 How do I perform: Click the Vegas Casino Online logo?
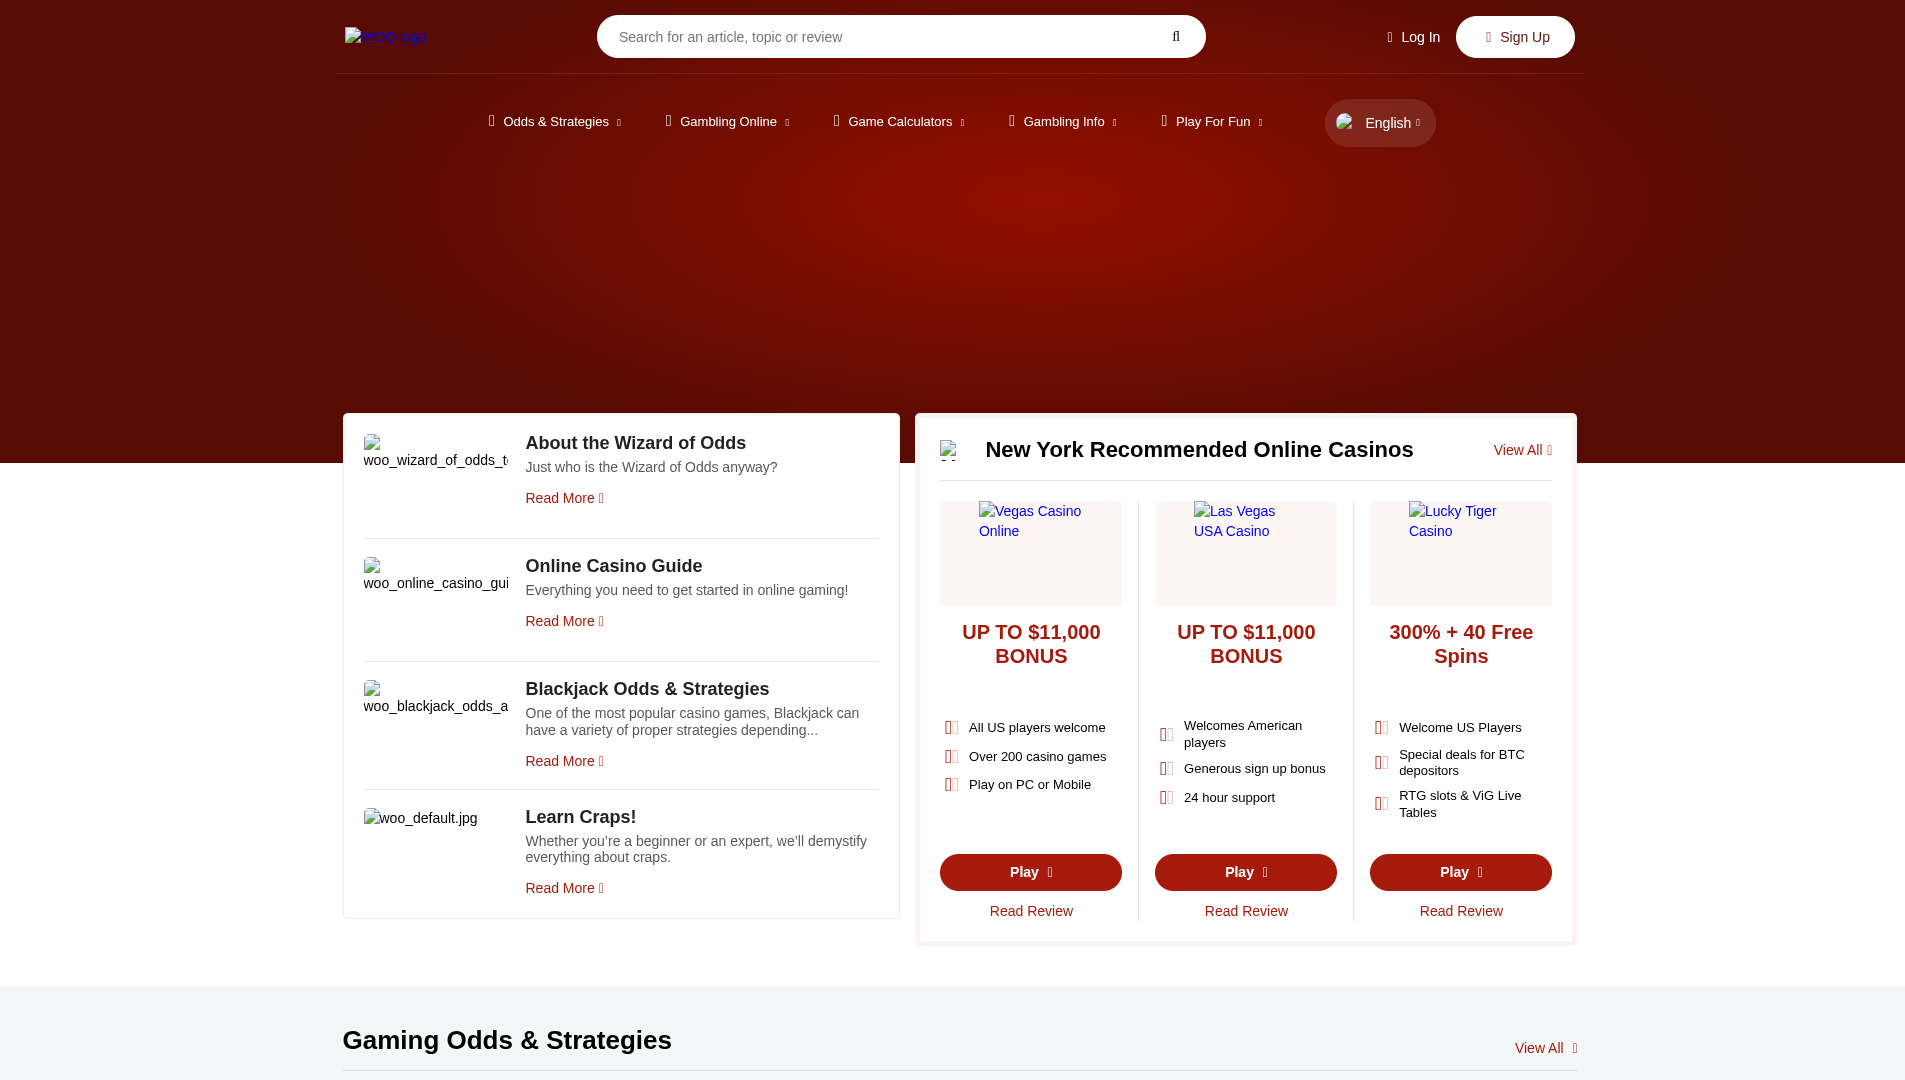1031,521
